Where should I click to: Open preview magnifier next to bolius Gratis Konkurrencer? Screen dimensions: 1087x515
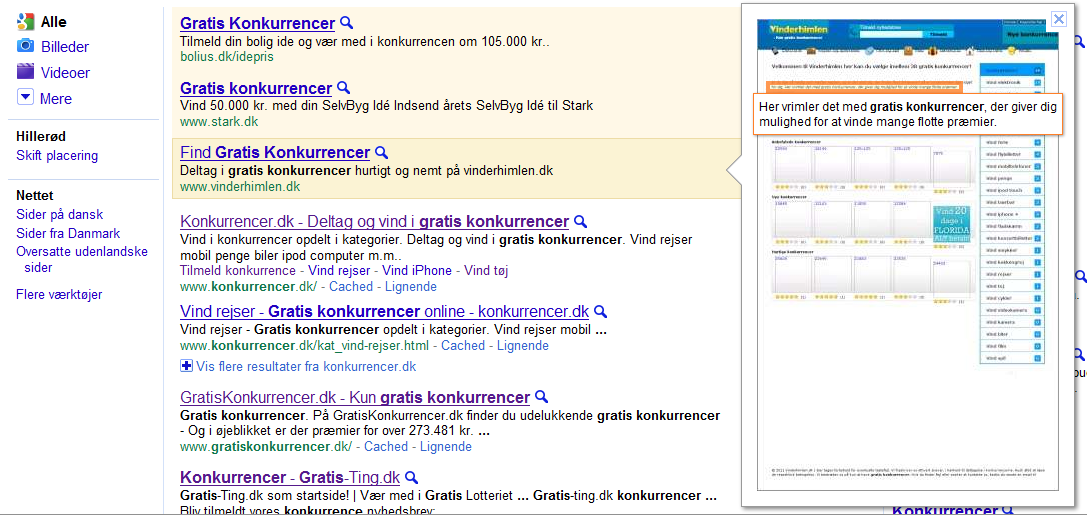point(347,24)
